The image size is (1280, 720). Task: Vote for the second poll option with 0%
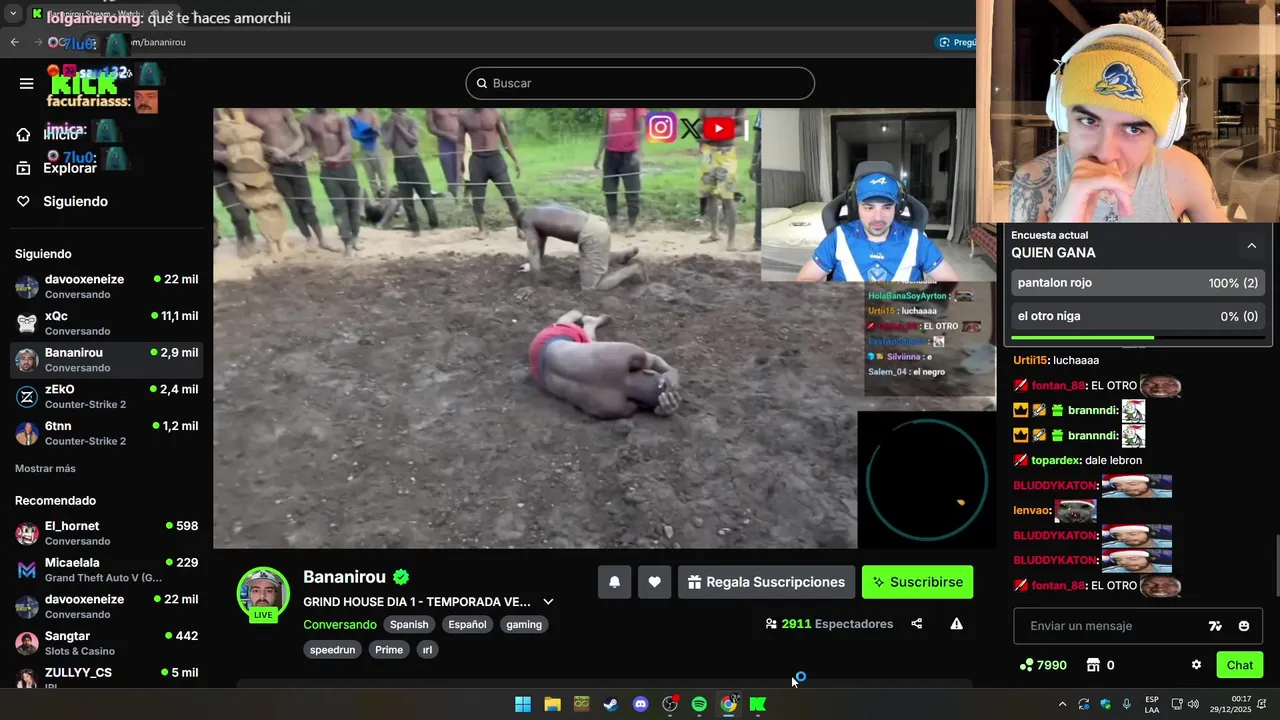tap(1138, 316)
